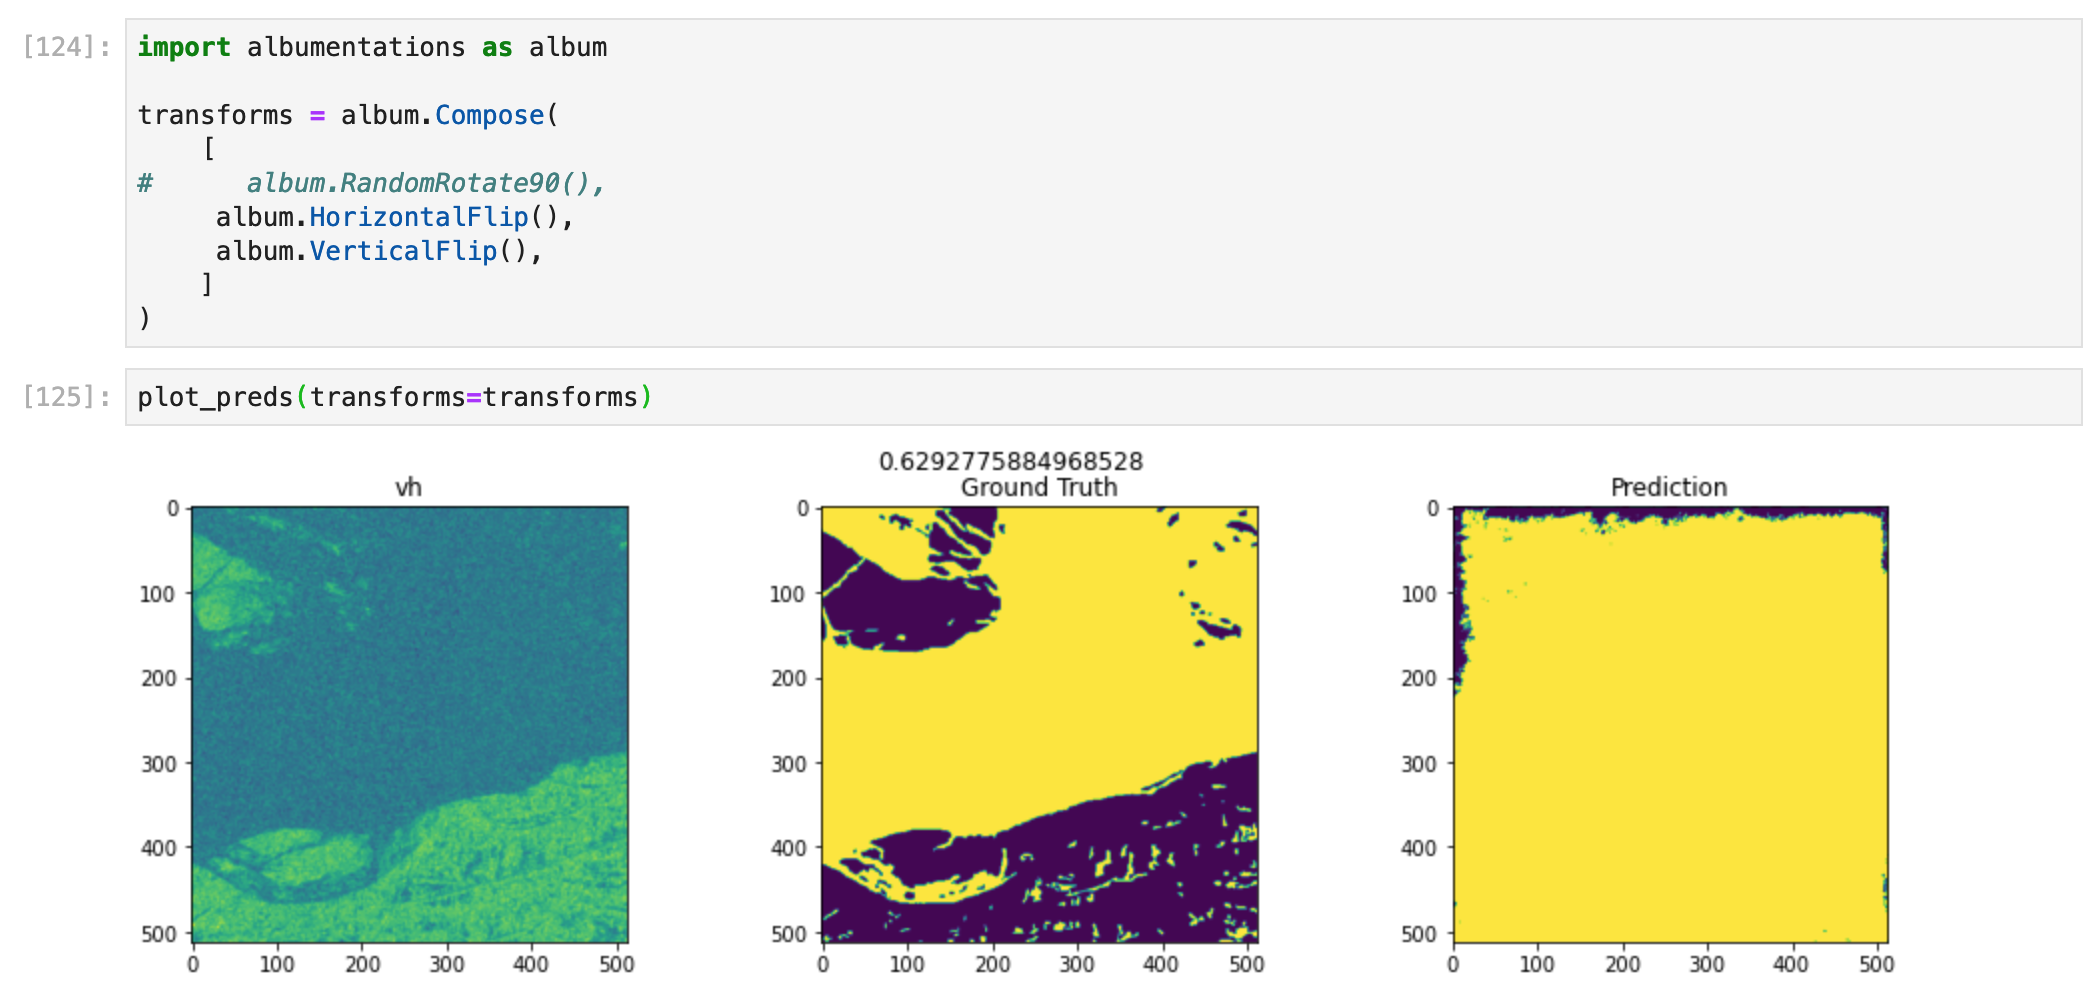Click 'HorizontalFlip' in the code
This screenshot has height=996, width=2098.
pos(419,217)
